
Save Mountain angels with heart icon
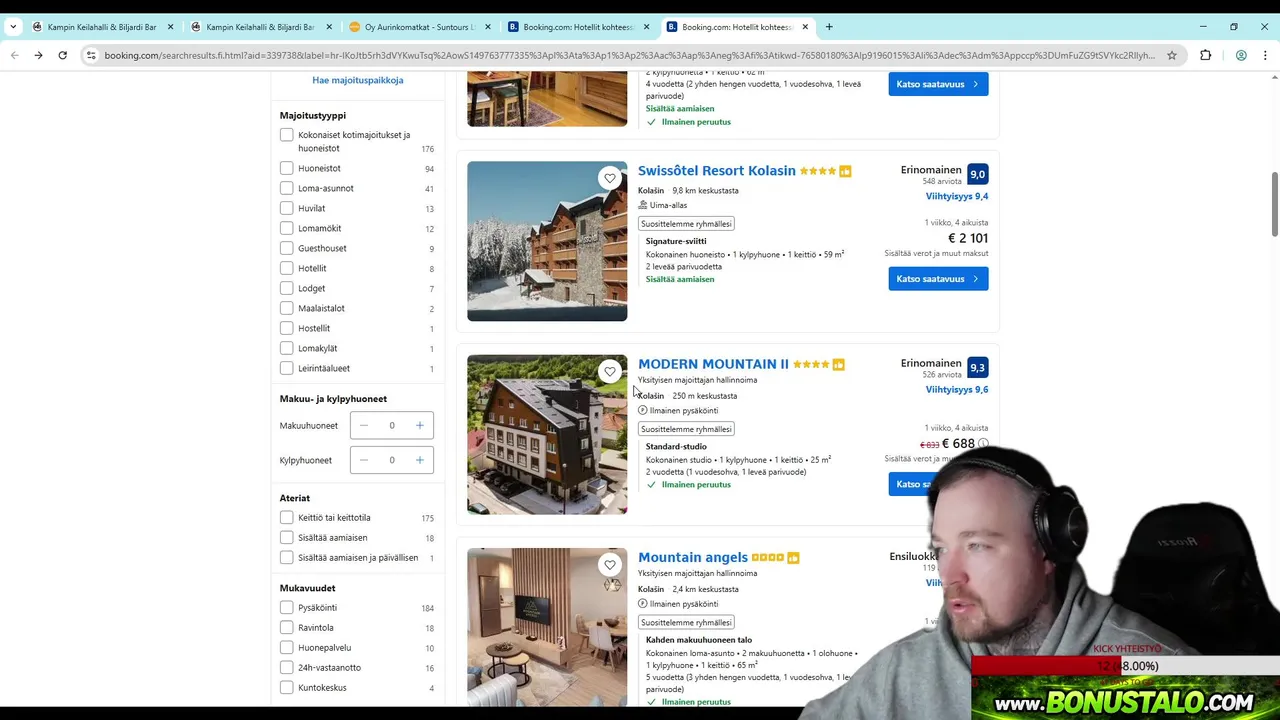(x=610, y=565)
